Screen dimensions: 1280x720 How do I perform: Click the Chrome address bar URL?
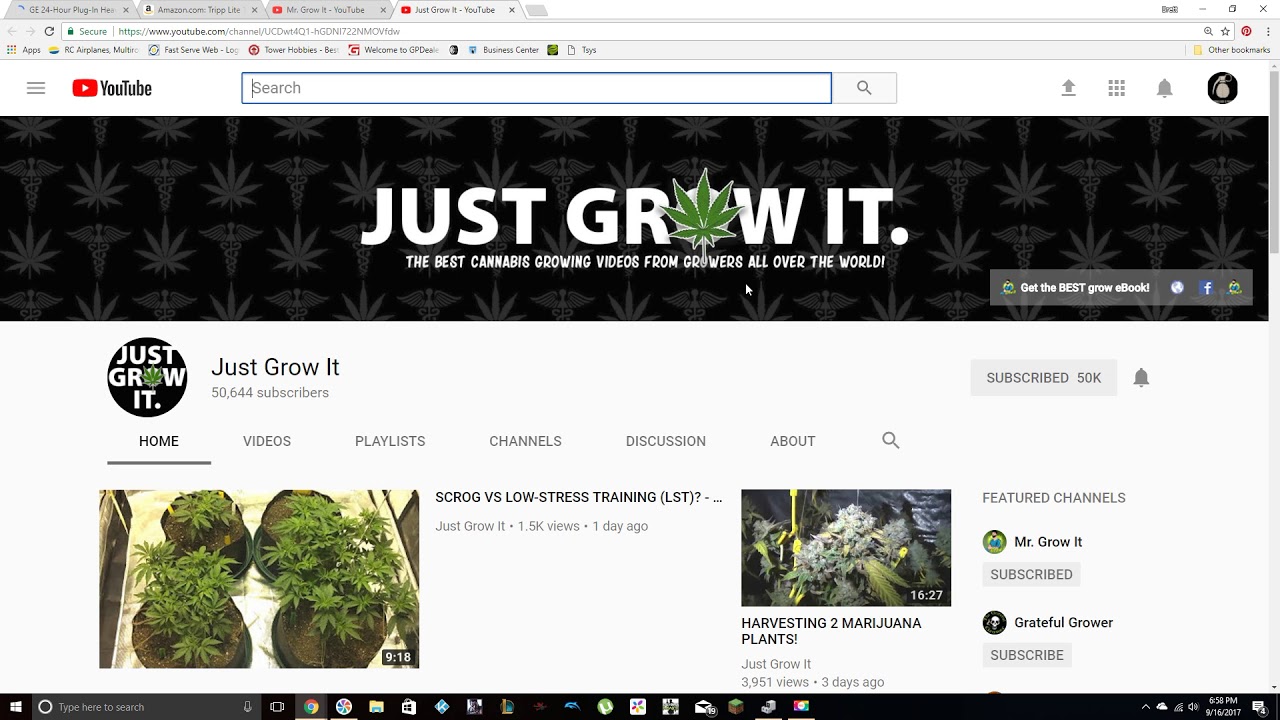pos(259,32)
